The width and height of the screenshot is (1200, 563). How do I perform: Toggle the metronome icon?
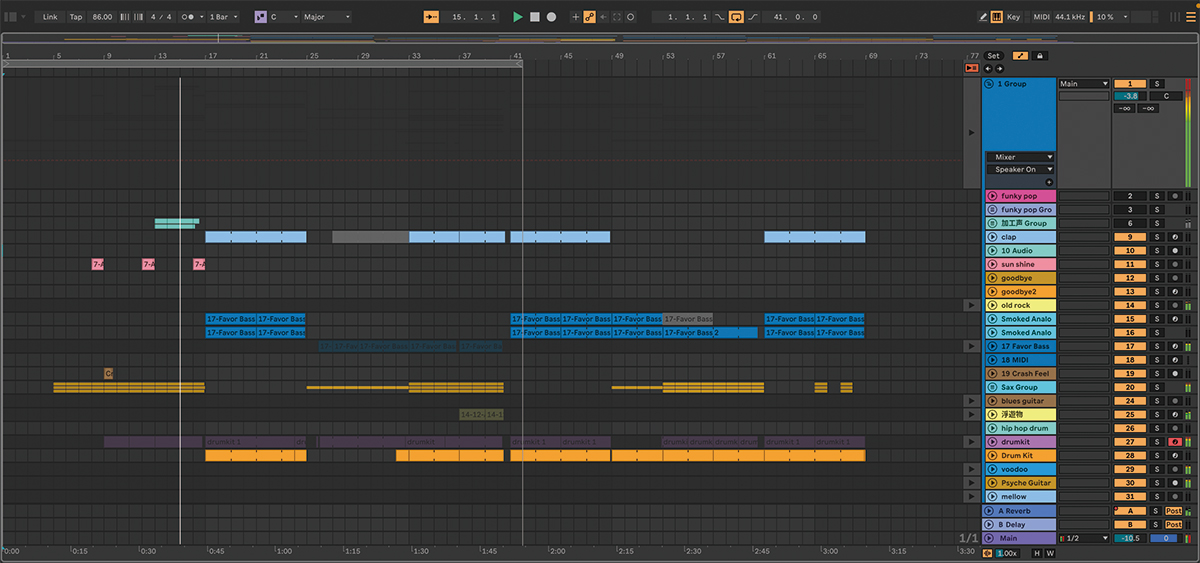point(188,17)
